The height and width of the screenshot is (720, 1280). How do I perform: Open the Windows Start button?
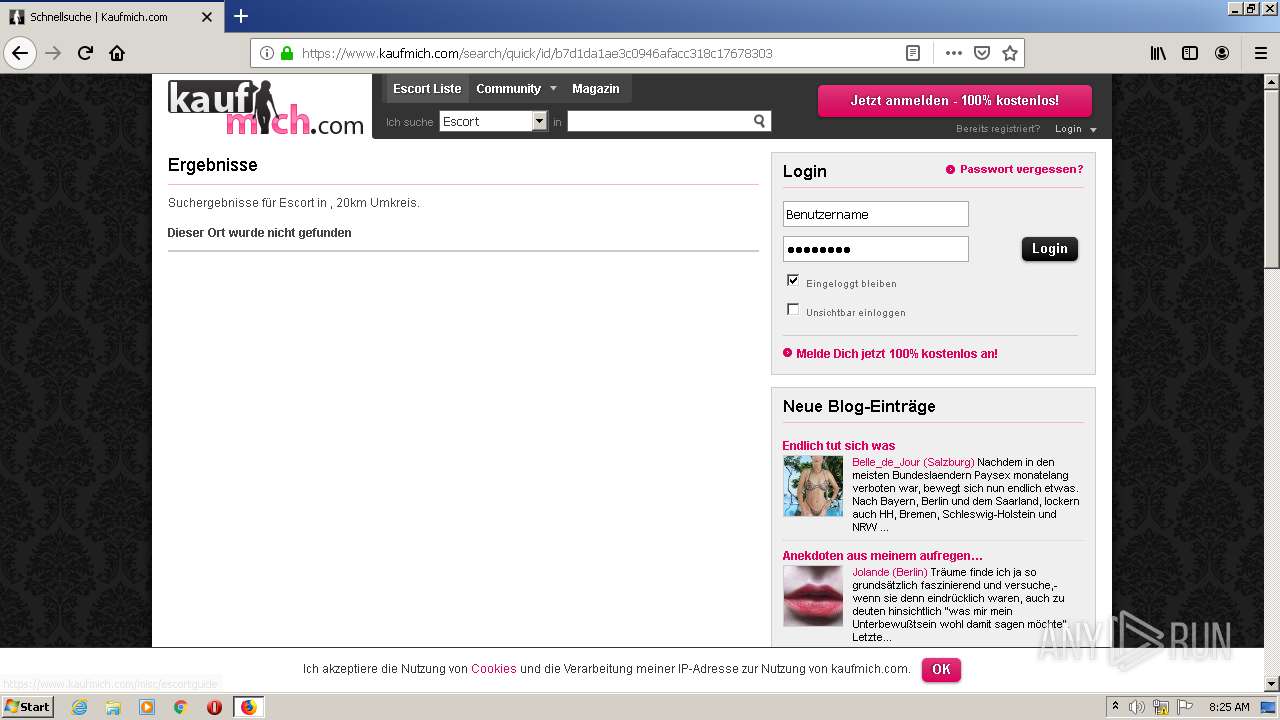(x=27, y=707)
